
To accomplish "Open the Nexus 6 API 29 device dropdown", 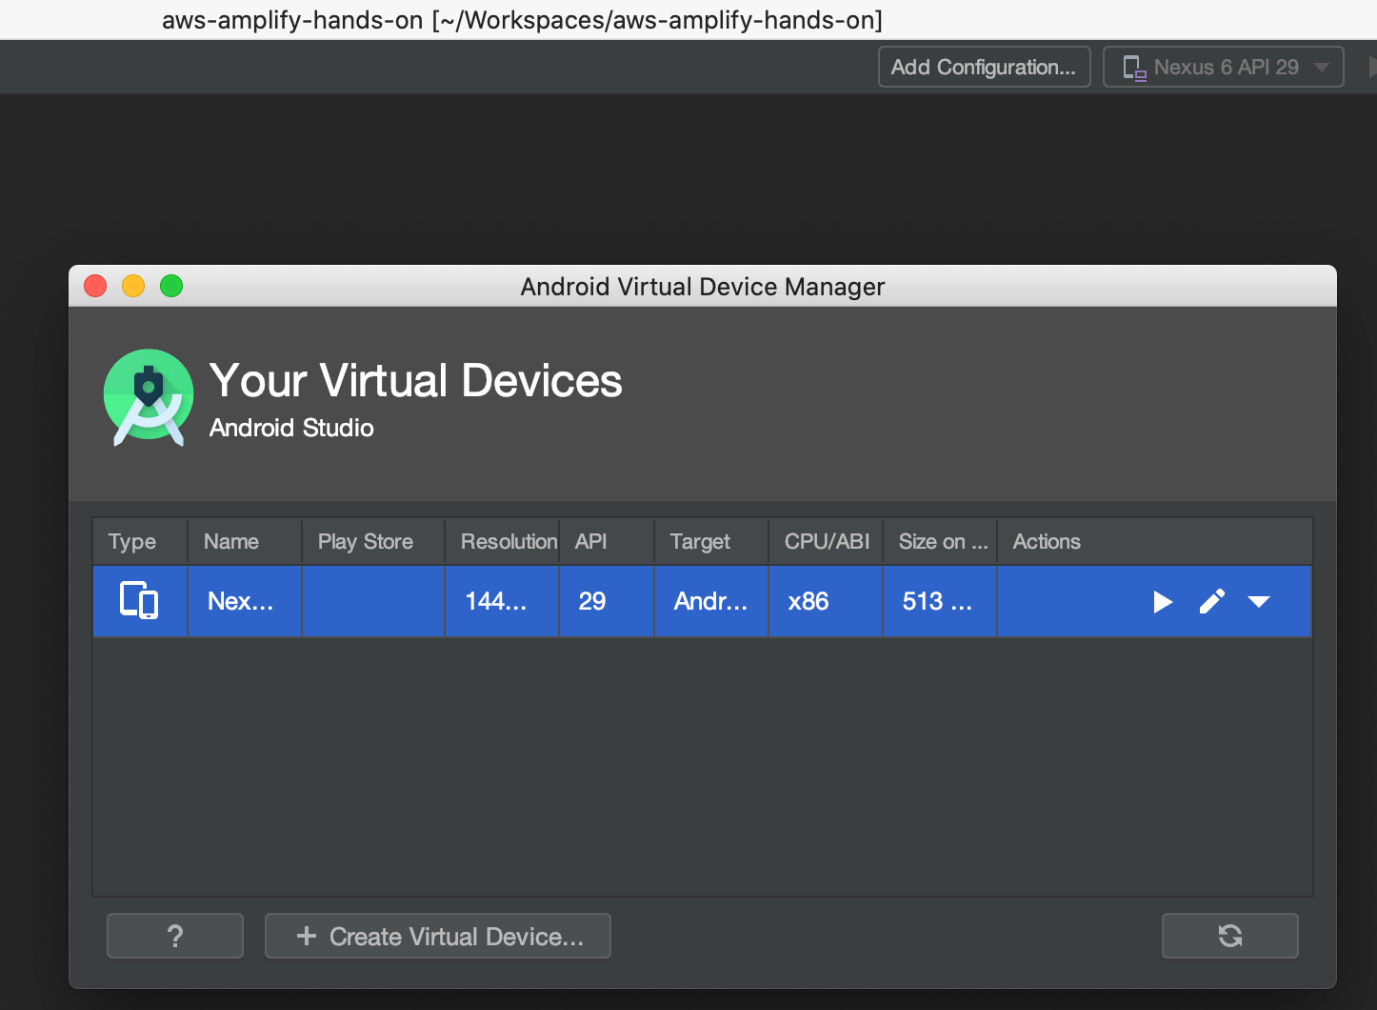I will [x=1223, y=67].
